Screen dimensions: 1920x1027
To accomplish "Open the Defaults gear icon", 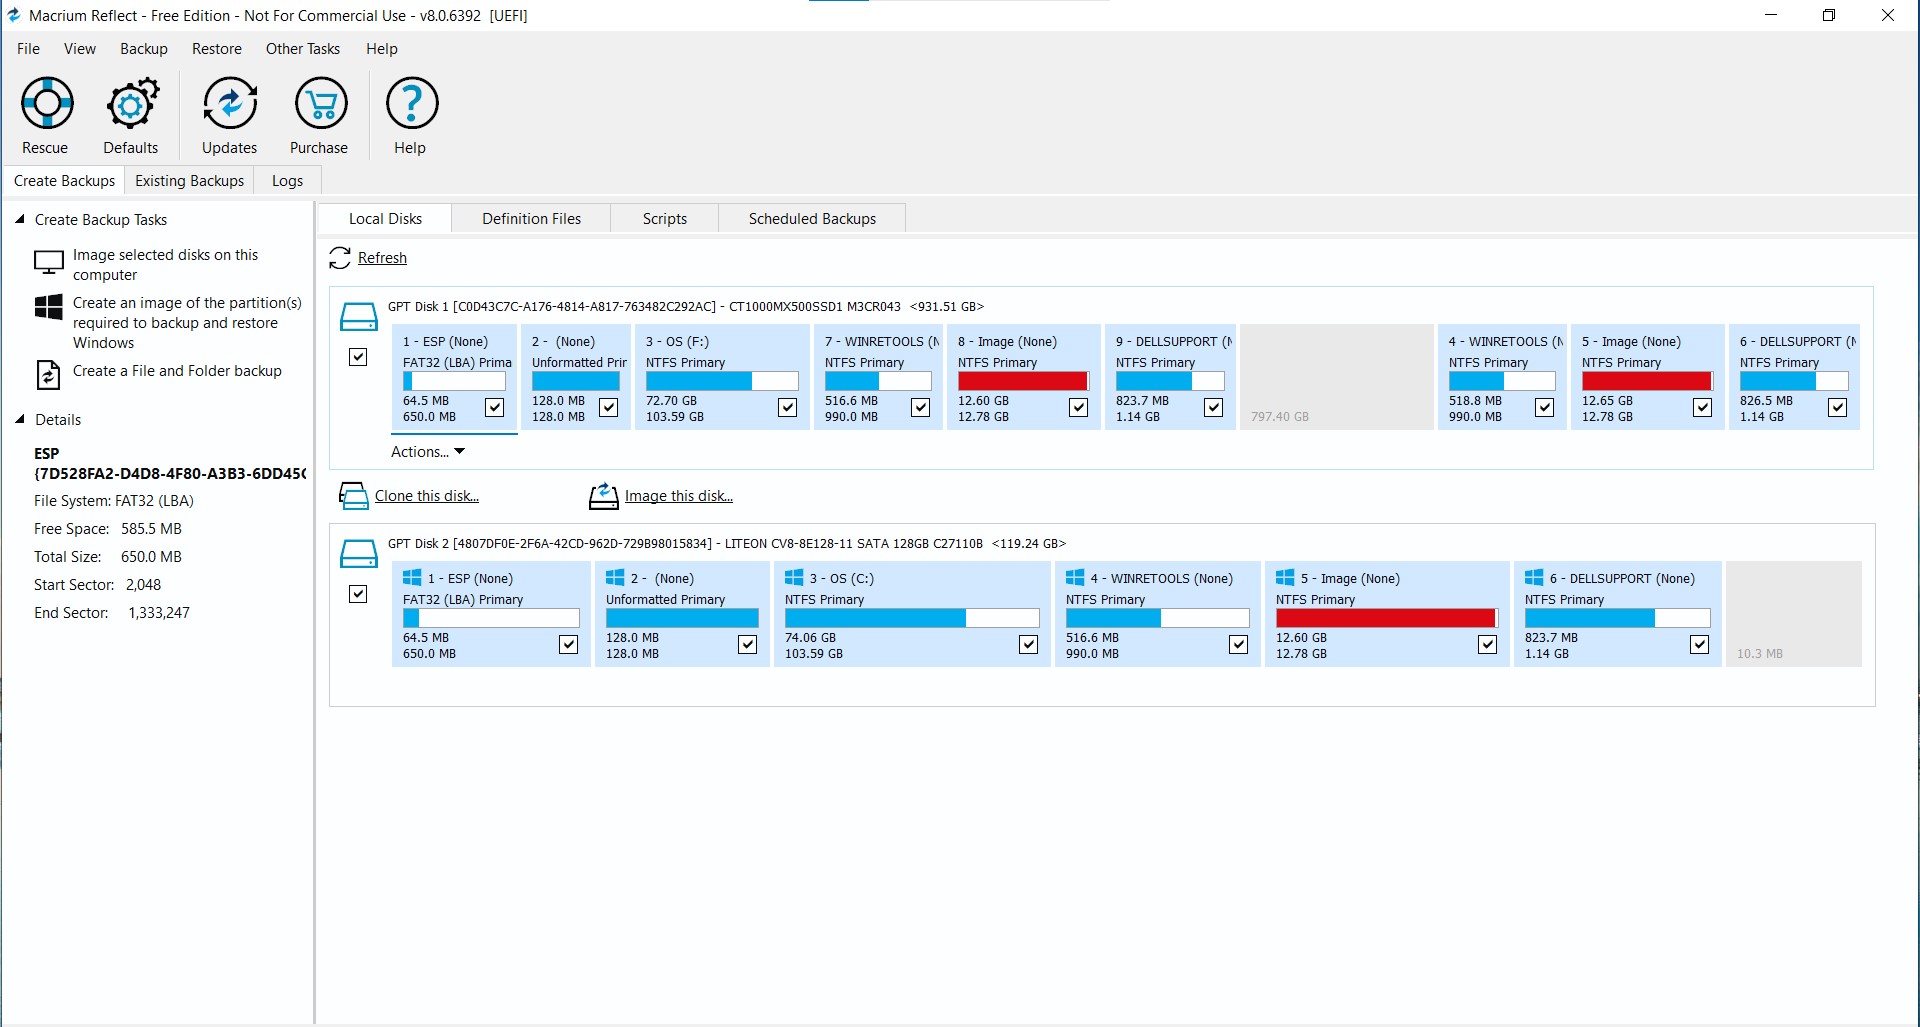I will (x=131, y=104).
